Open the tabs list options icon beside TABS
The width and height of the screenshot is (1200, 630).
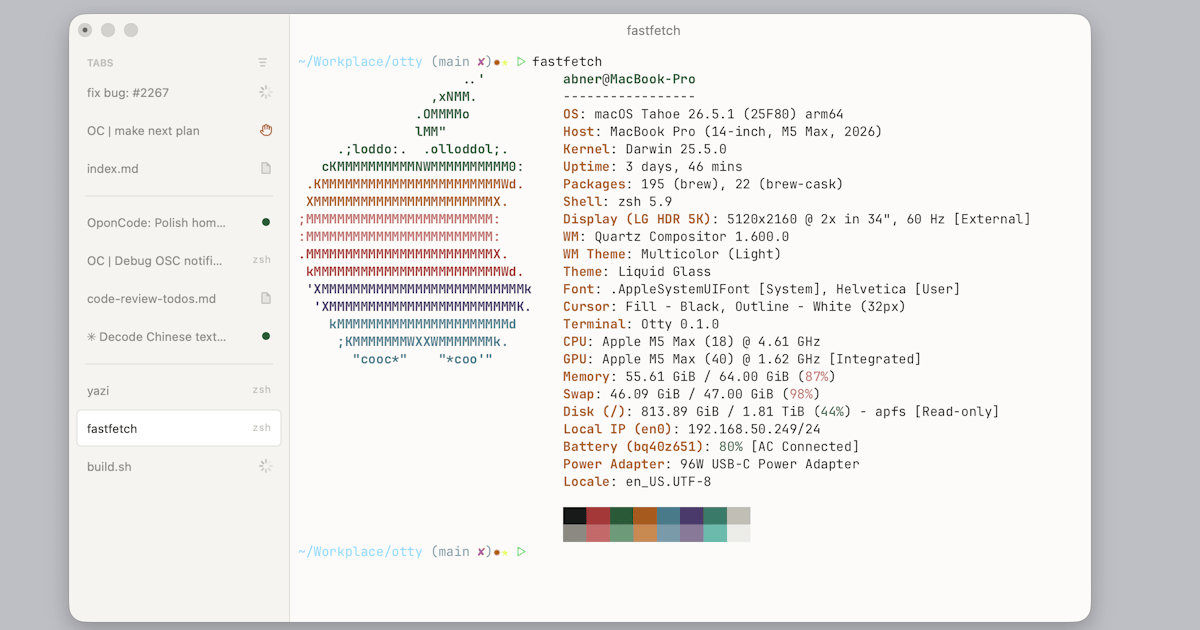pyautogui.click(x=263, y=62)
